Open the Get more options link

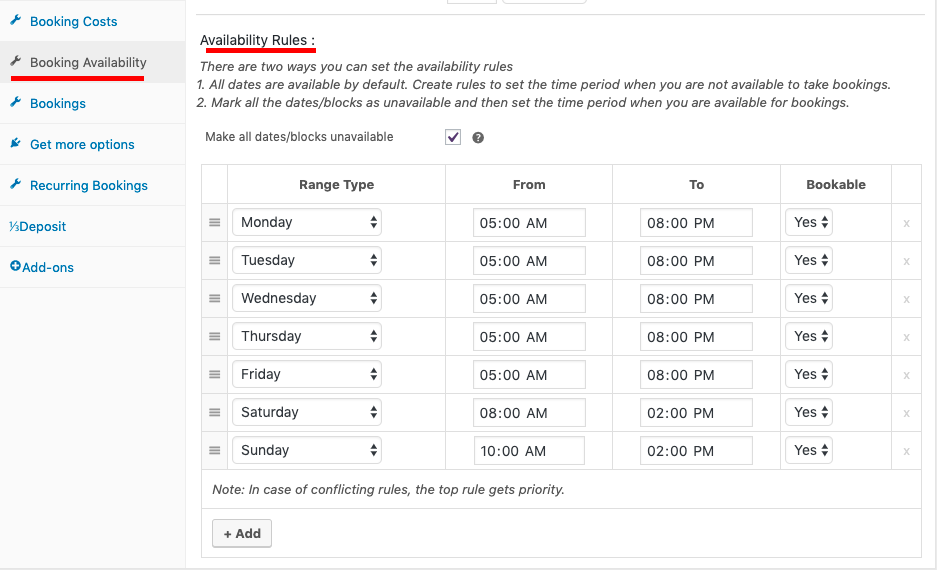pos(82,145)
